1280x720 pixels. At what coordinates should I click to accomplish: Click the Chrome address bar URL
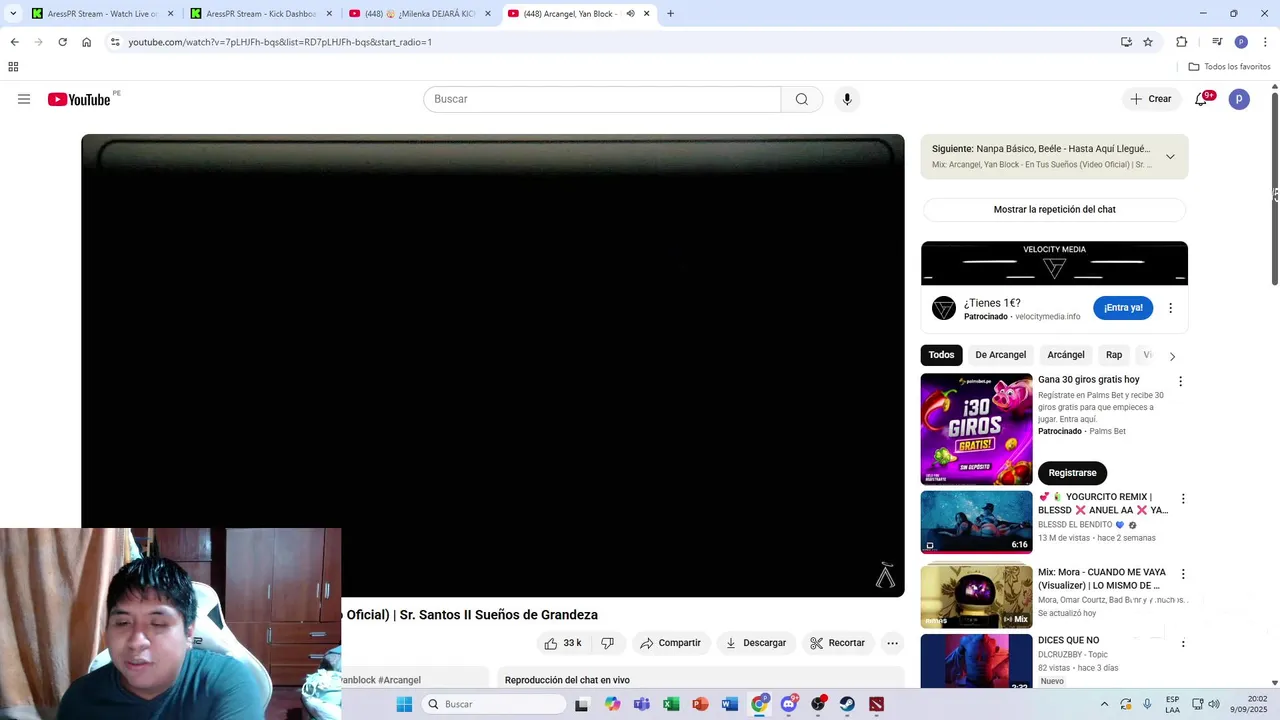[280, 42]
